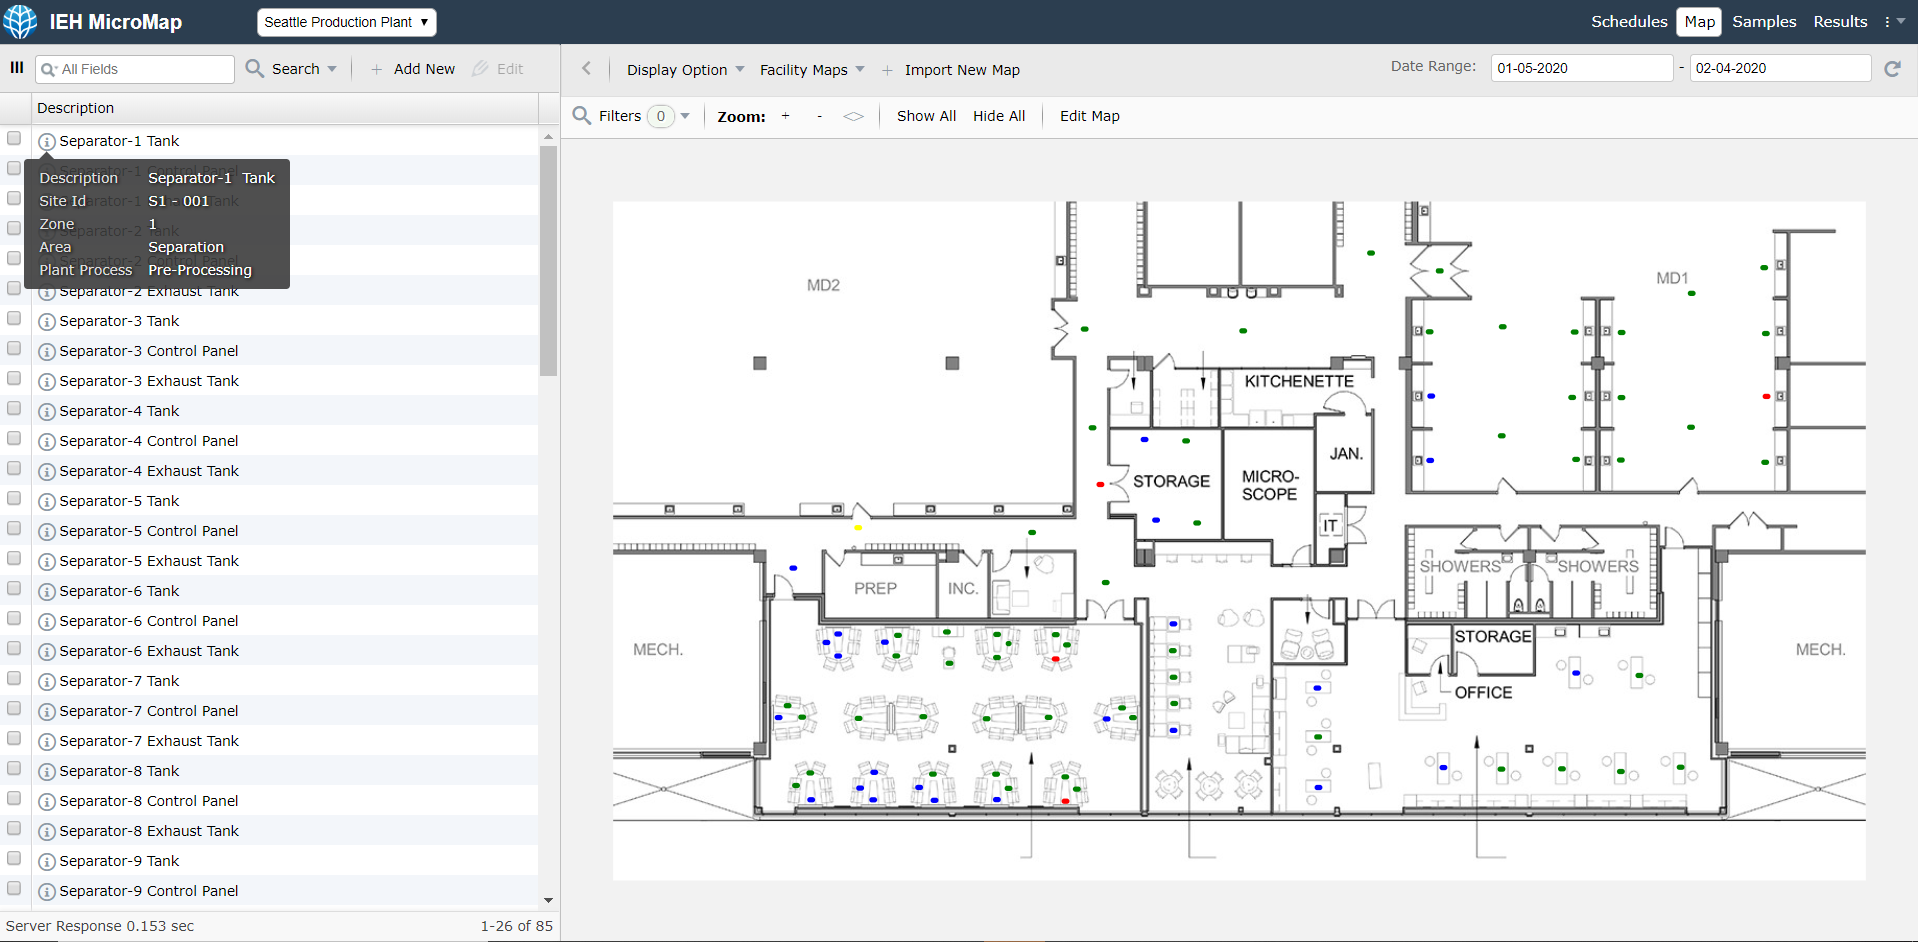Click the Edit Map button

point(1089,116)
